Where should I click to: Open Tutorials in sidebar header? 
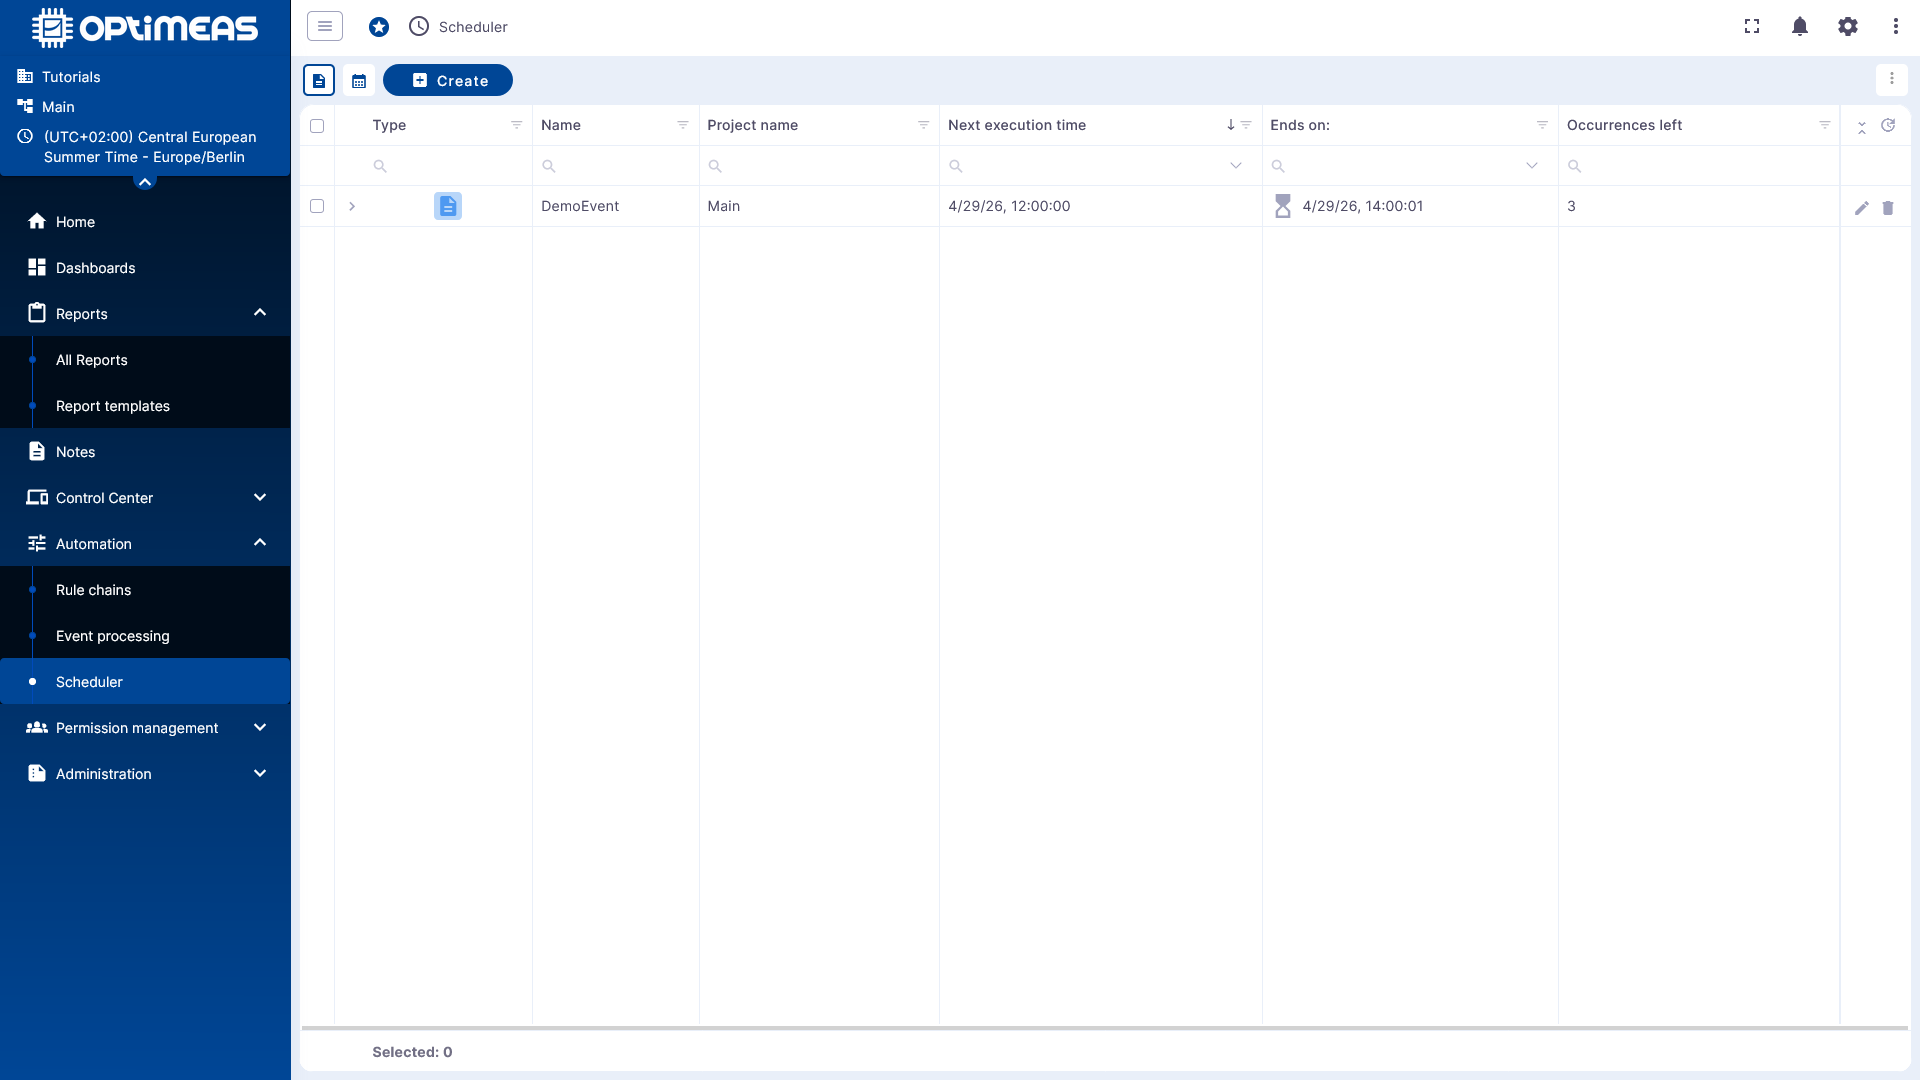coord(71,77)
